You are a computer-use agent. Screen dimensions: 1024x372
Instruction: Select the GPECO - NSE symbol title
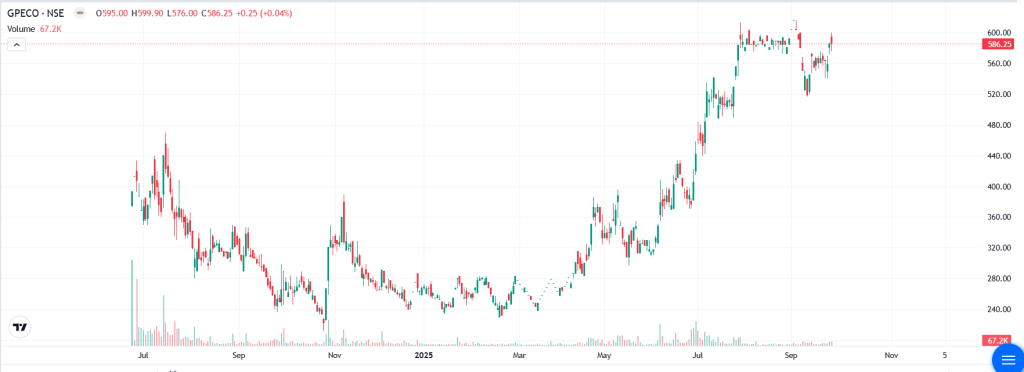coord(35,13)
